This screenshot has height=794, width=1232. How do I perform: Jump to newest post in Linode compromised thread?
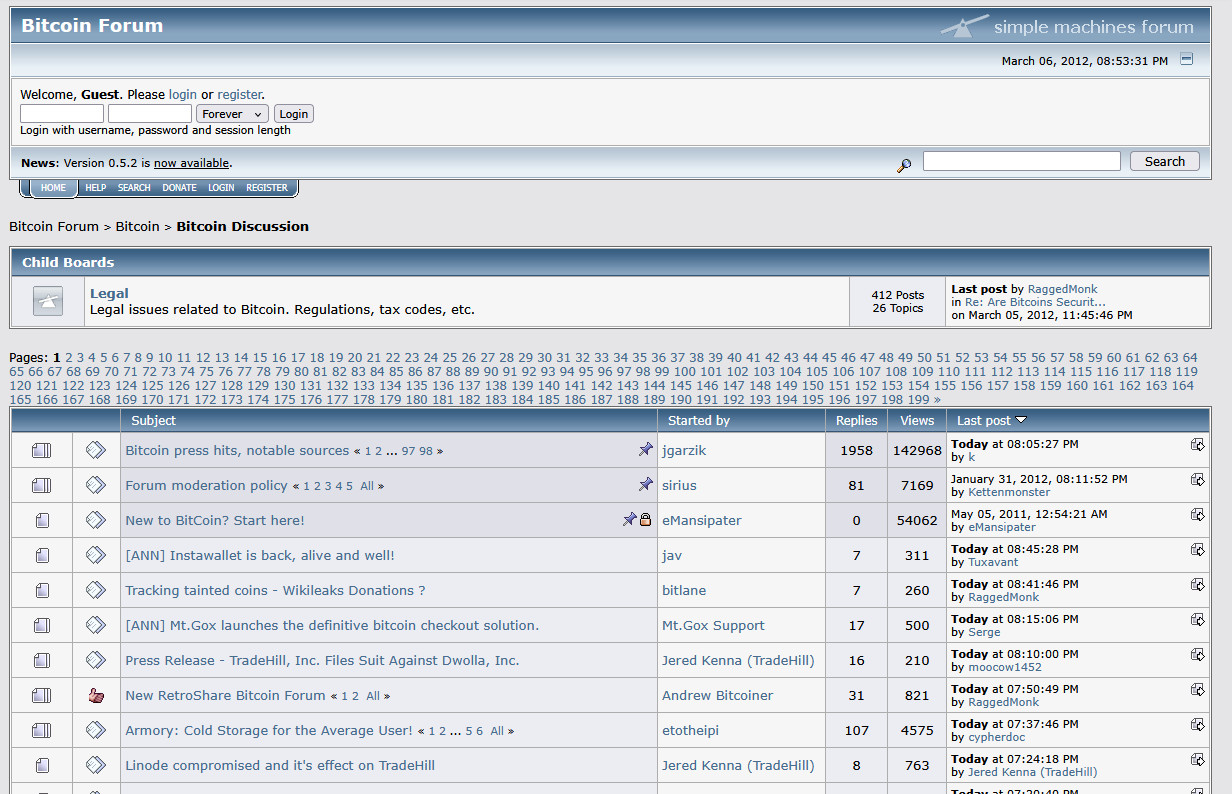[x=1198, y=759]
